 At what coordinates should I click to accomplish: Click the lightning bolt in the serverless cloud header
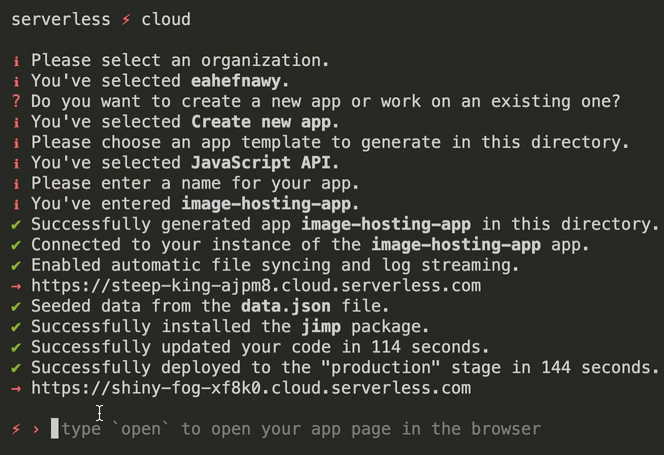click(x=126, y=19)
